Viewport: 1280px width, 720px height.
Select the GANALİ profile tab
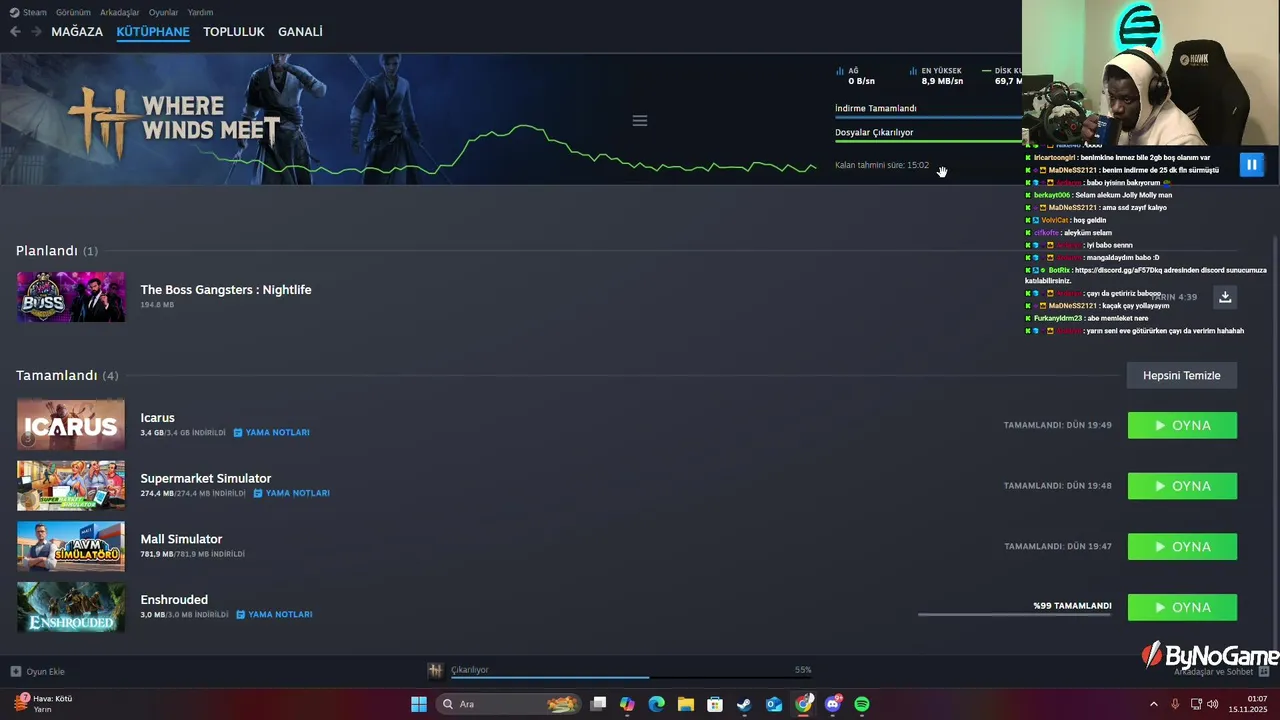coord(300,32)
